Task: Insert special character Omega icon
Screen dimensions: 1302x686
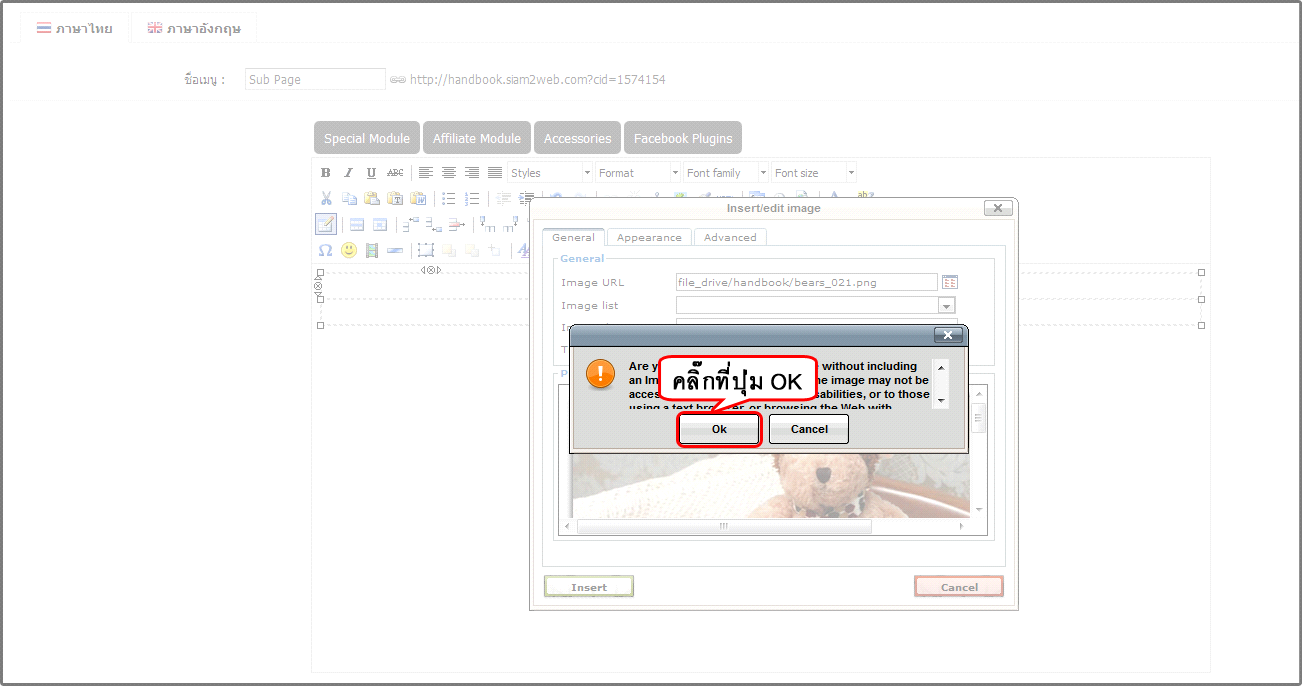Action: 326,250
